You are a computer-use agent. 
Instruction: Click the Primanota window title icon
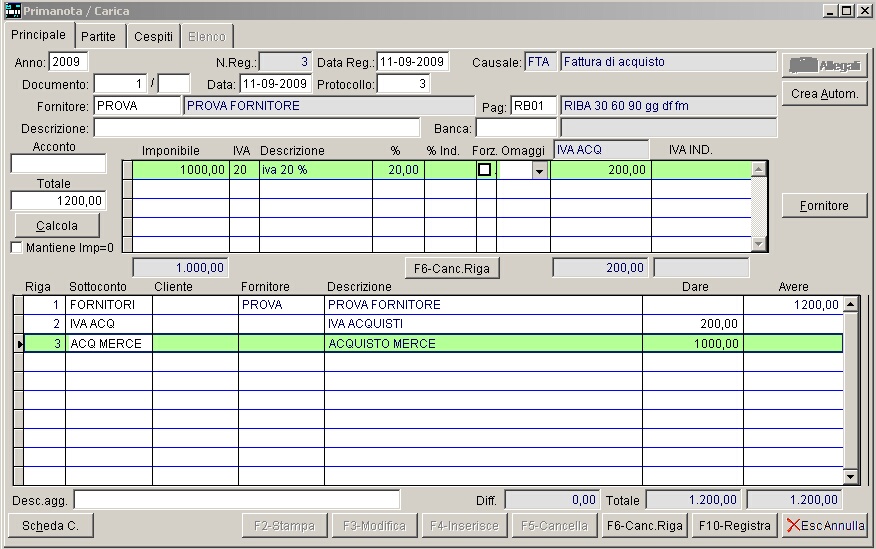tap(12, 11)
